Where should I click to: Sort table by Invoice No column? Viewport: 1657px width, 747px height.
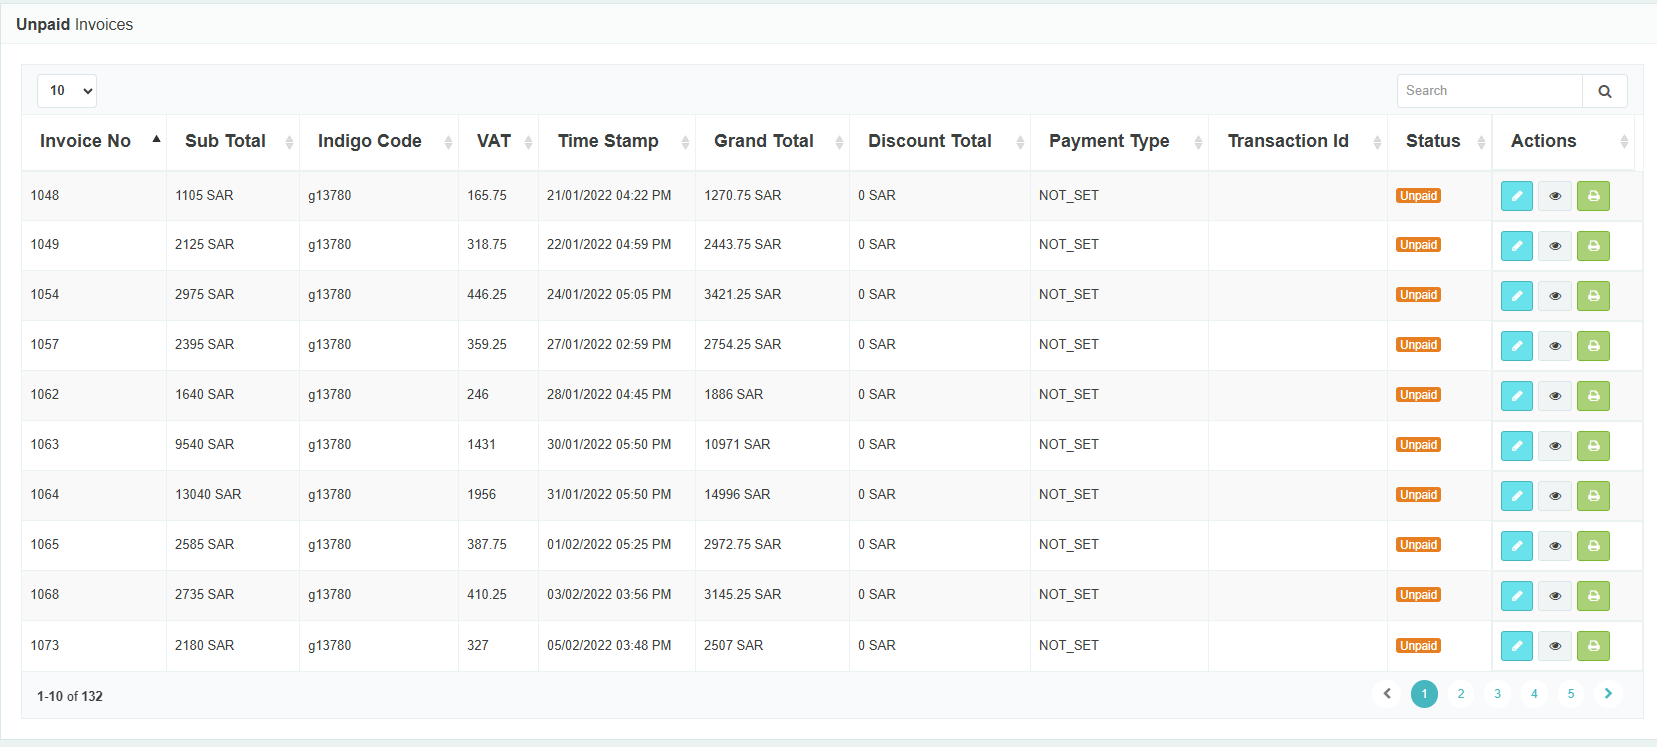click(86, 141)
